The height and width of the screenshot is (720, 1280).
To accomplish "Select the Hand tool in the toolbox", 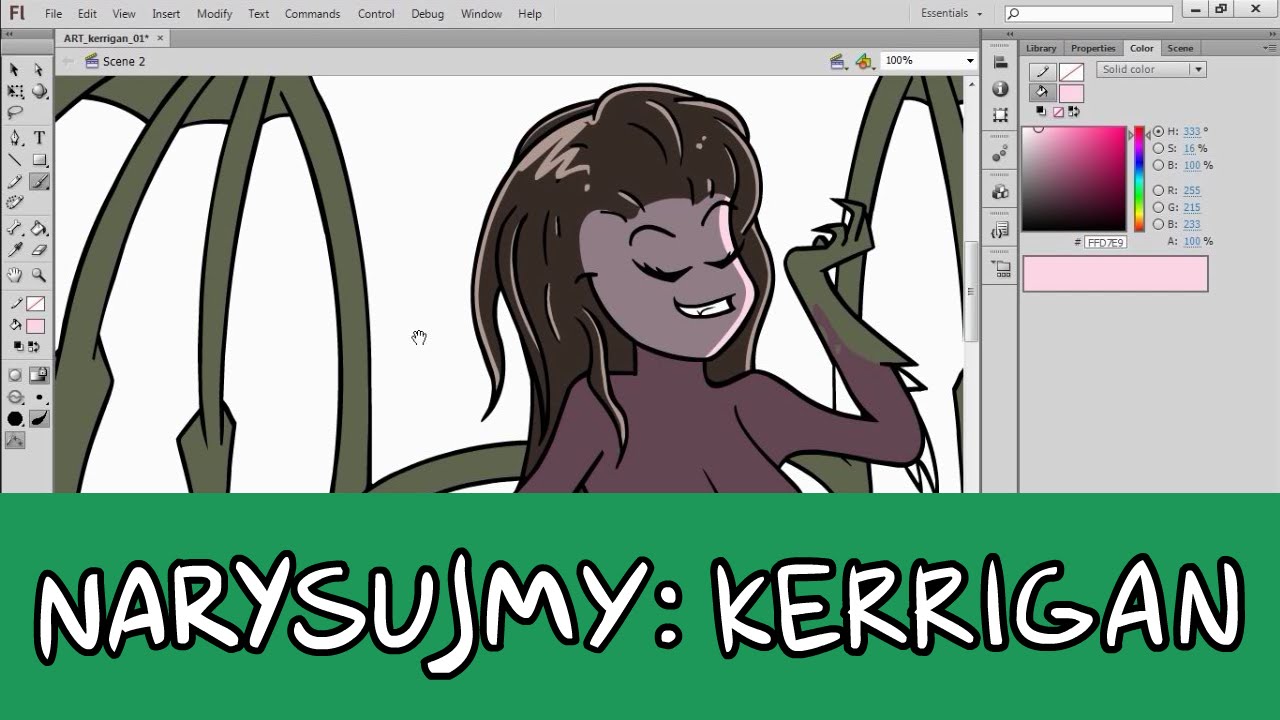I will [x=14, y=275].
